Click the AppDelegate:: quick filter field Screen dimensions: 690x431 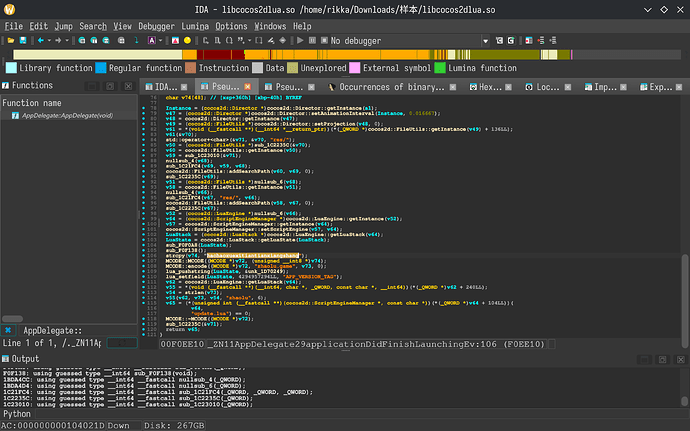pyautogui.click(x=77, y=331)
